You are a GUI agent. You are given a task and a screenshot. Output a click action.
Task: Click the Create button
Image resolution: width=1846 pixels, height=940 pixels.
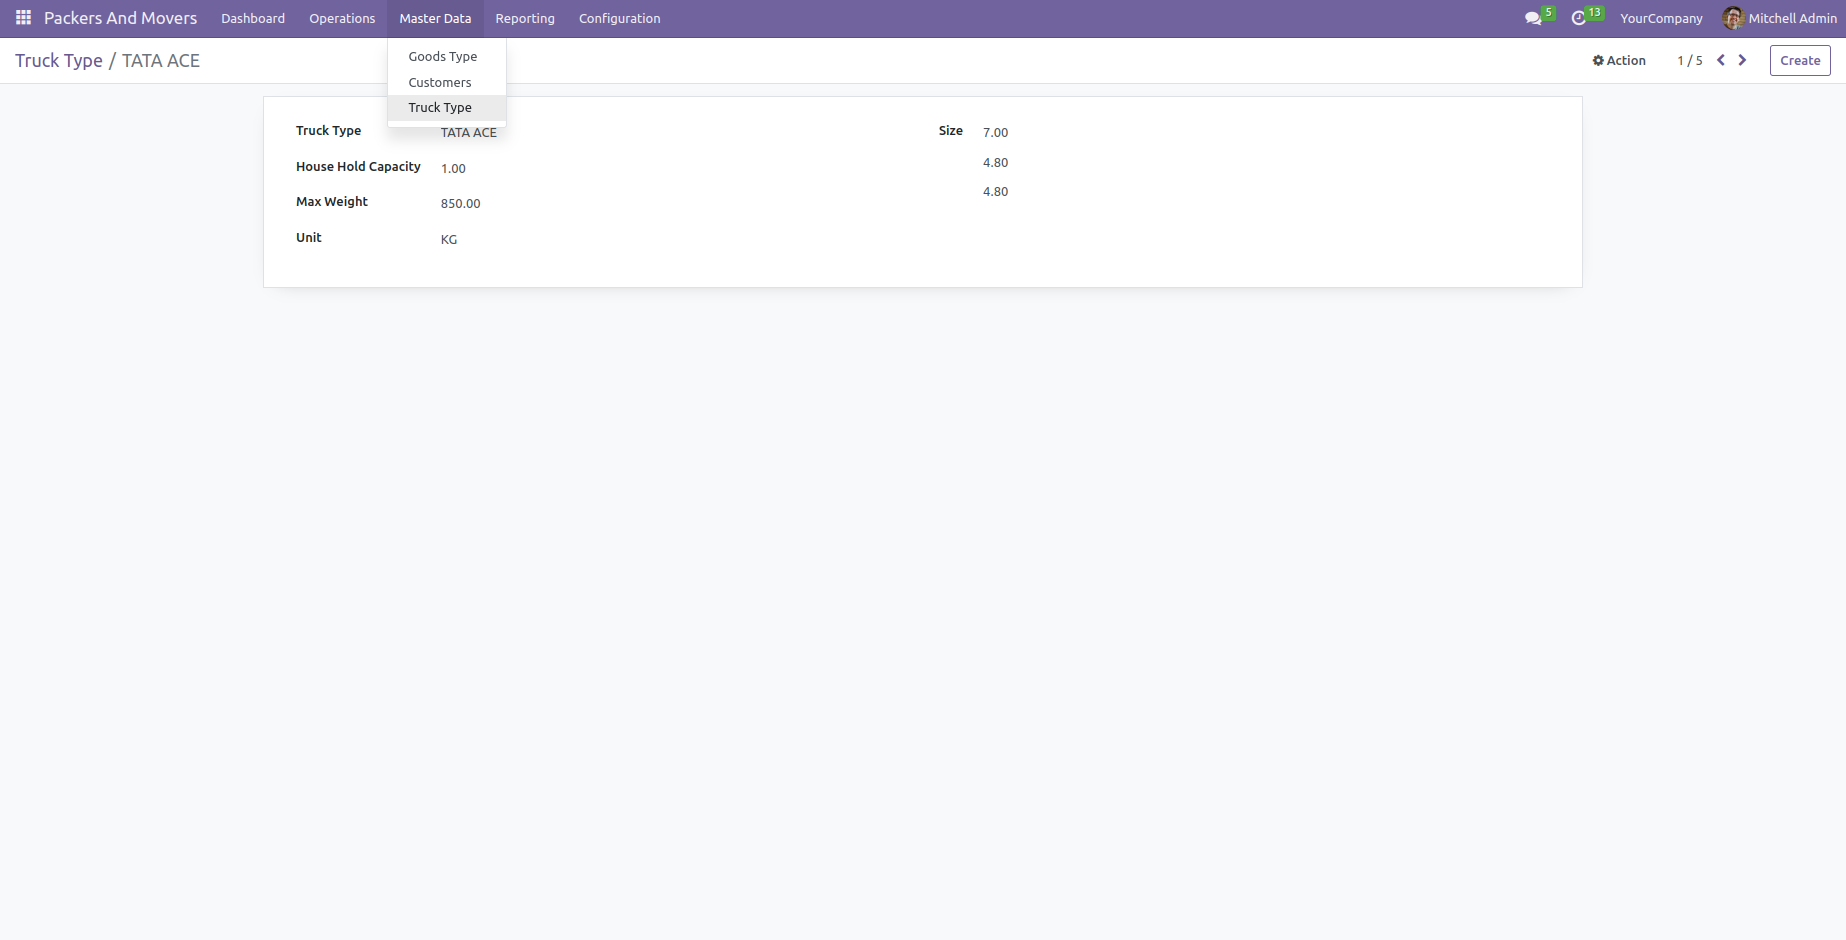coord(1800,60)
